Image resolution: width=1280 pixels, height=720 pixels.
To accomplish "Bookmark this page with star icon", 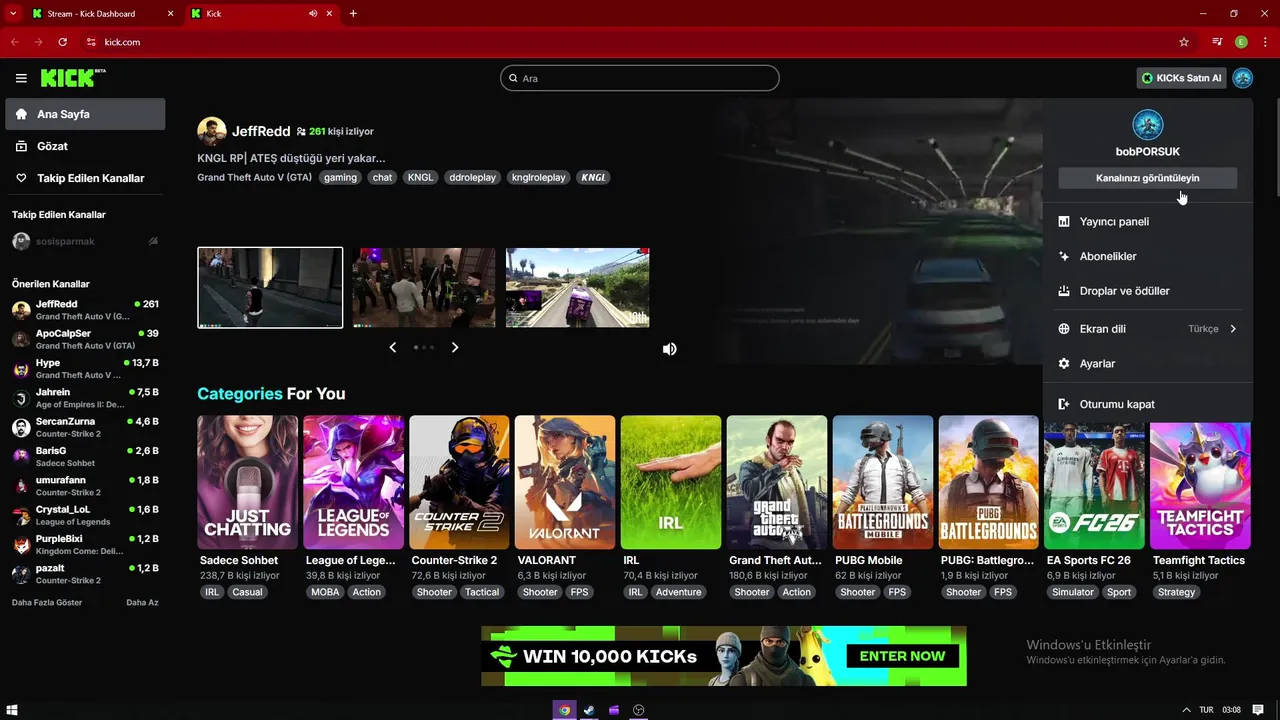I will coord(1184,42).
